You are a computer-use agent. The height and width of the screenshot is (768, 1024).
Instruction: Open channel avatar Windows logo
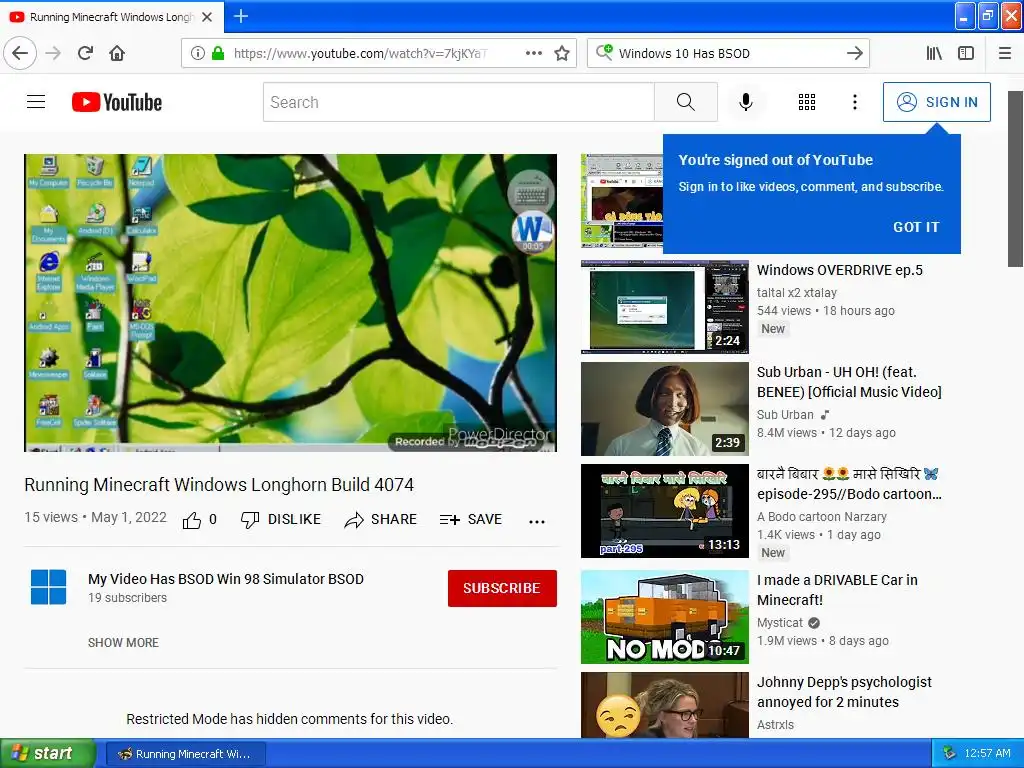tap(48, 586)
